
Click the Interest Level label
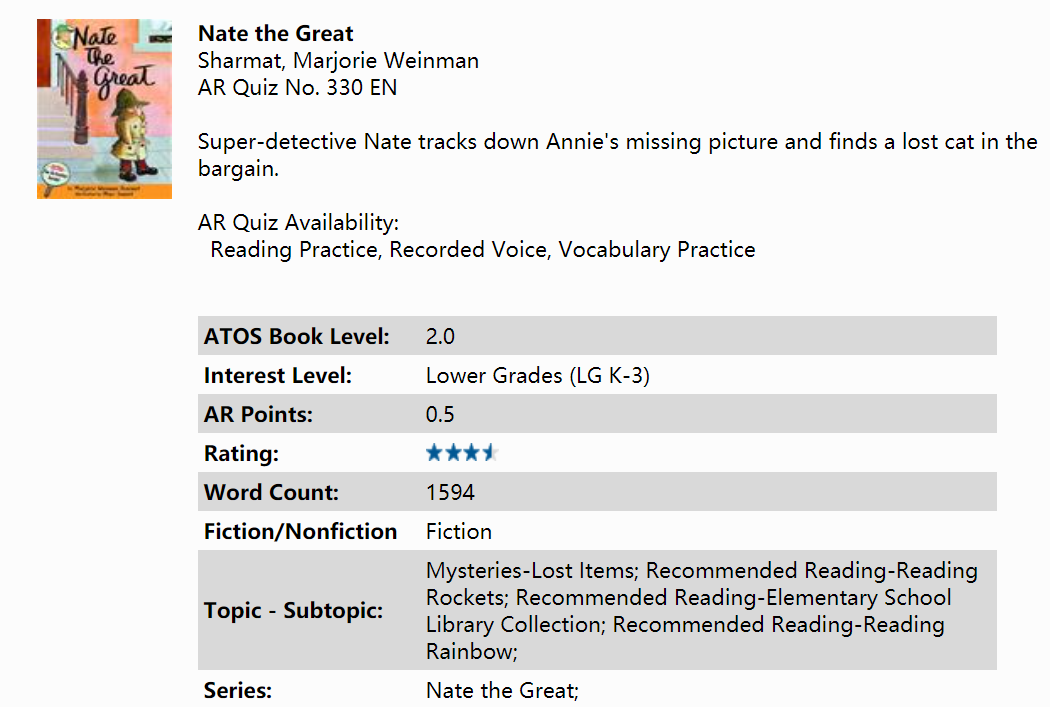pos(278,376)
